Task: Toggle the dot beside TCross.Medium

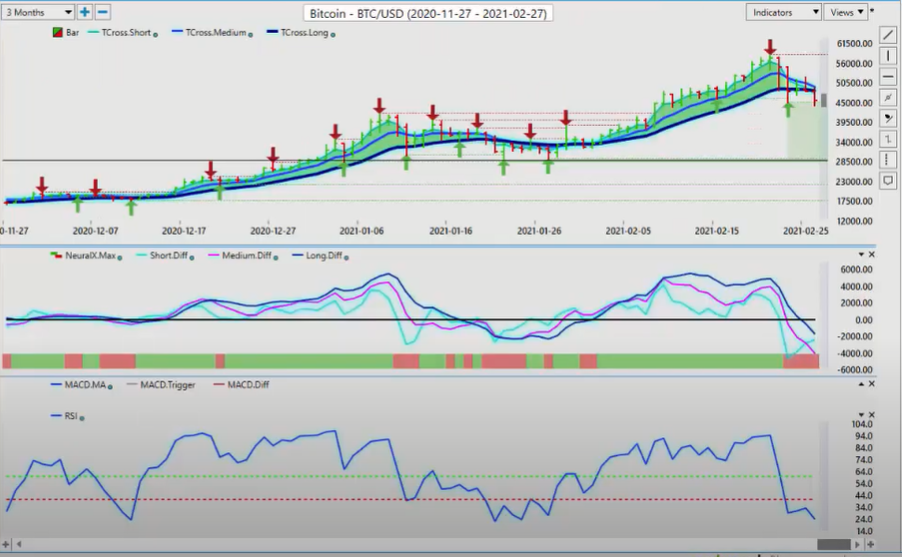Action: (x=250, y=35)
